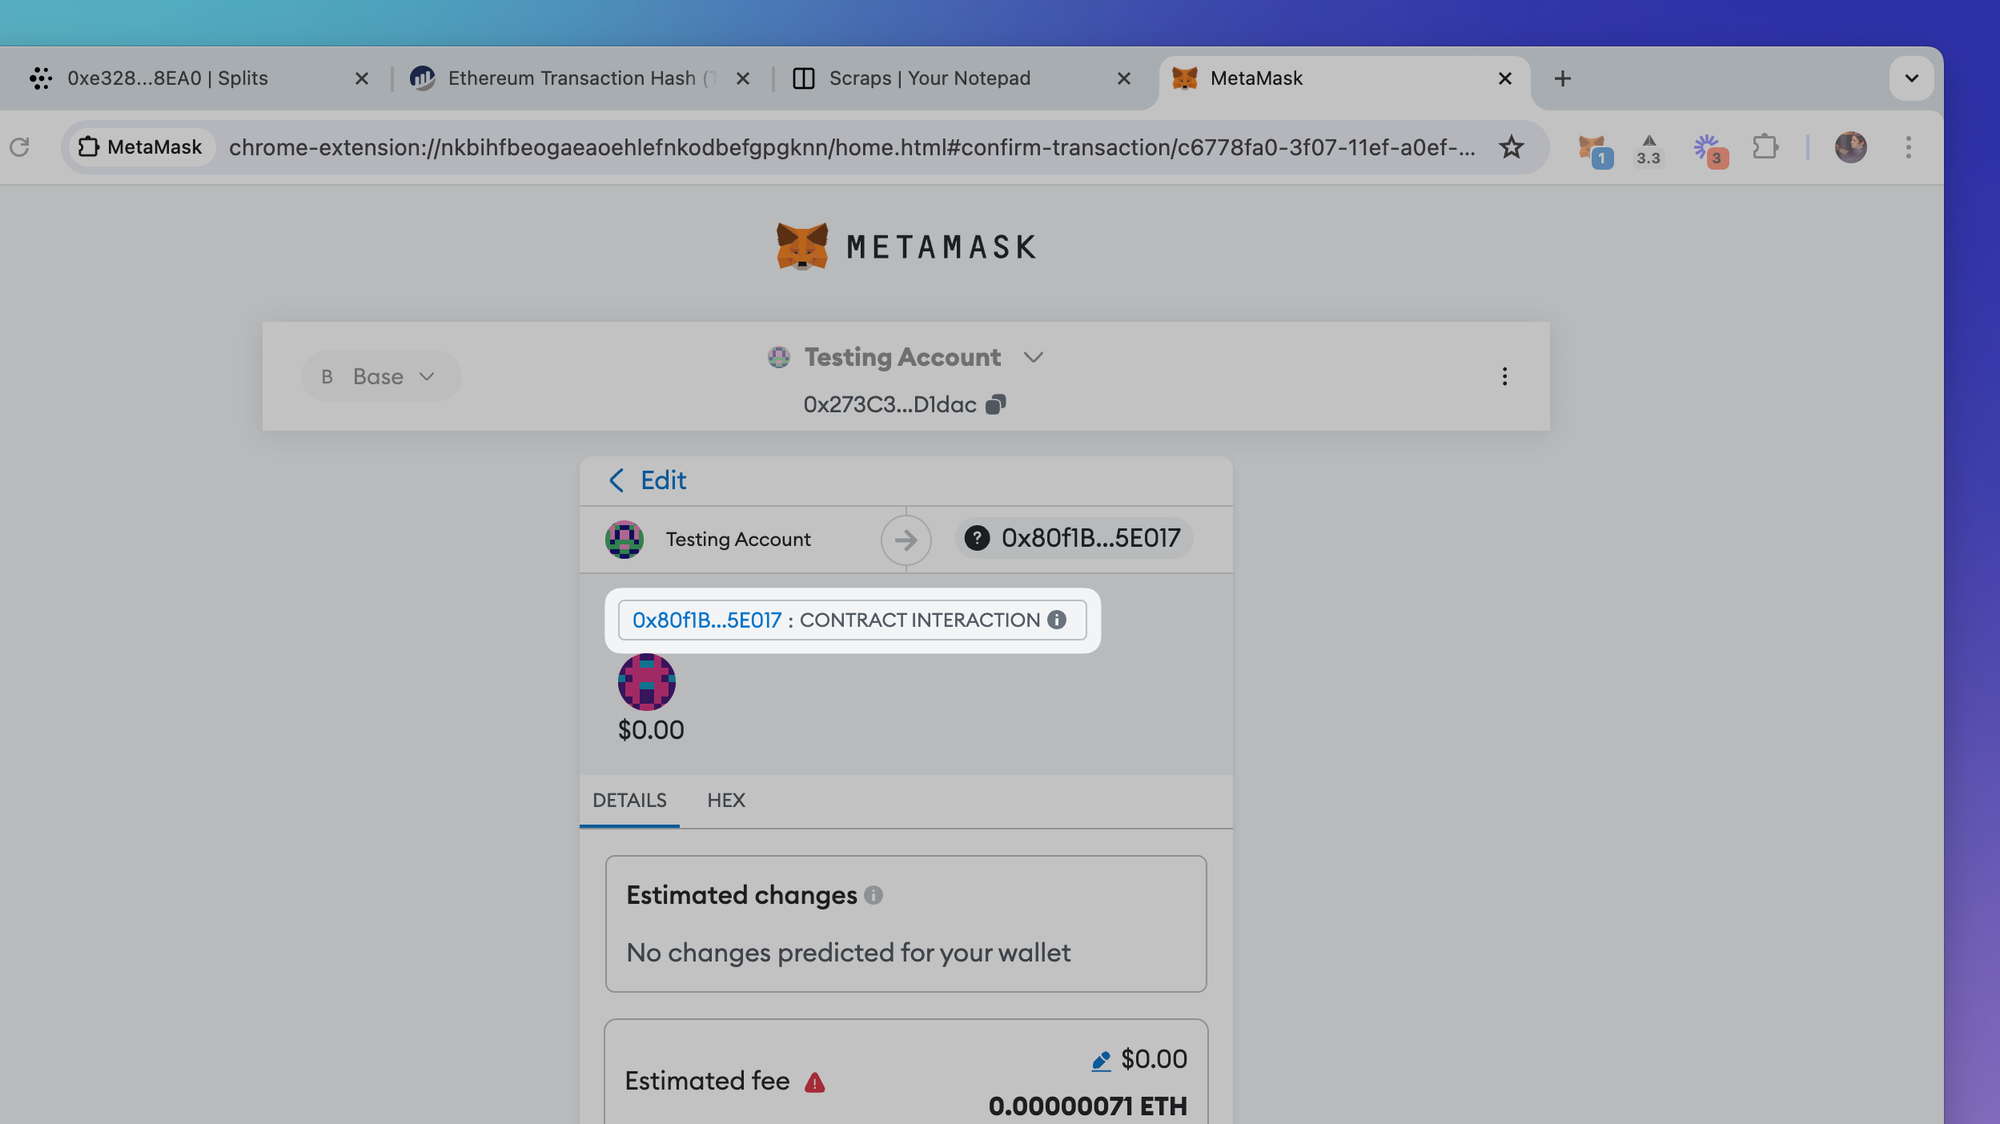Open the Base network dropdown

pos(380,377)
